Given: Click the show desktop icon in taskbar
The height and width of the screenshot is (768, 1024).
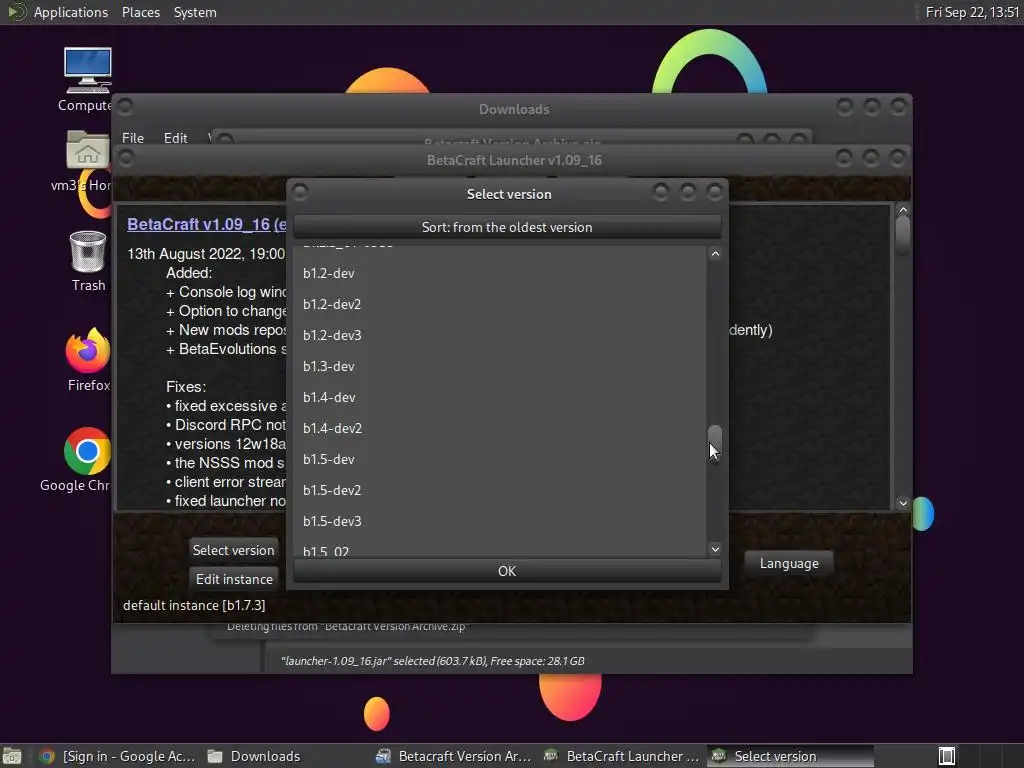Looking at the screenshot, I should click(12, 756).
